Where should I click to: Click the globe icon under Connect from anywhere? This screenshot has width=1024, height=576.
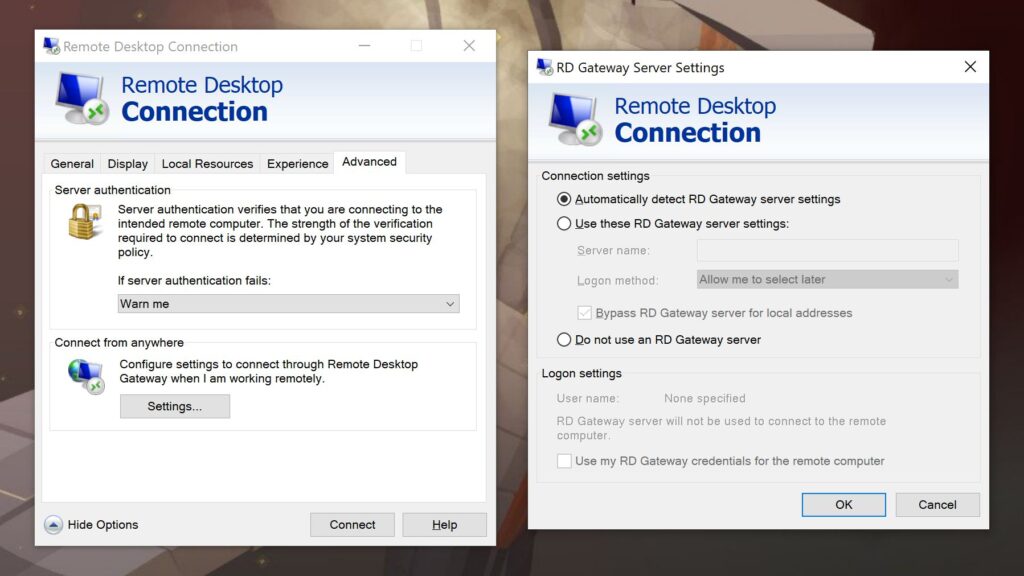click(x=86, y=376)
